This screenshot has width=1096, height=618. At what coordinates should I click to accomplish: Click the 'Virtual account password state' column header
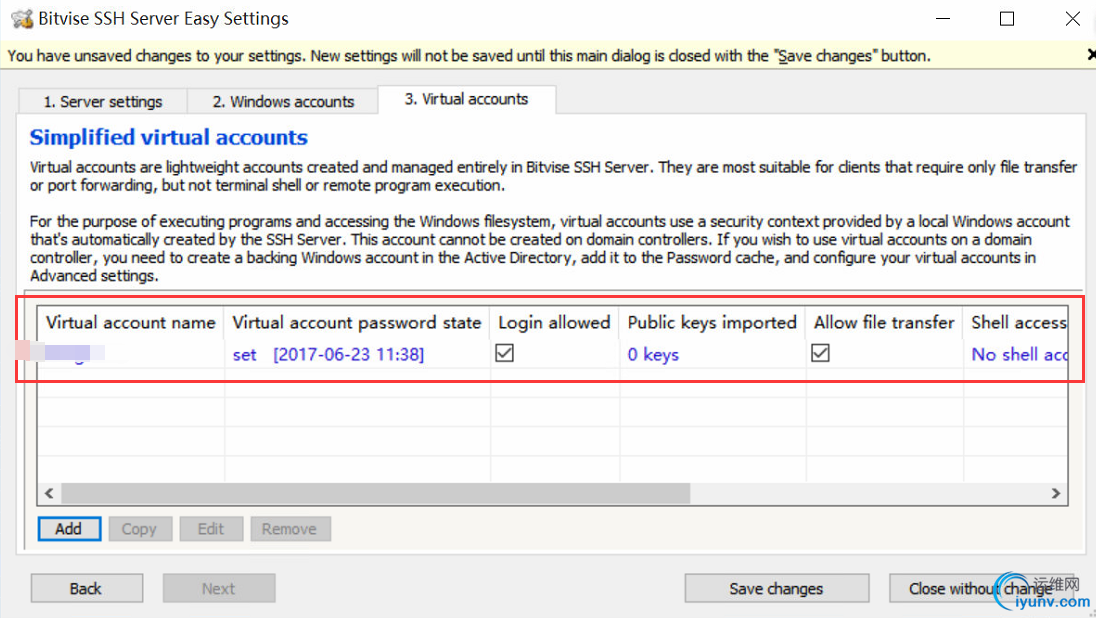[356, 322]
